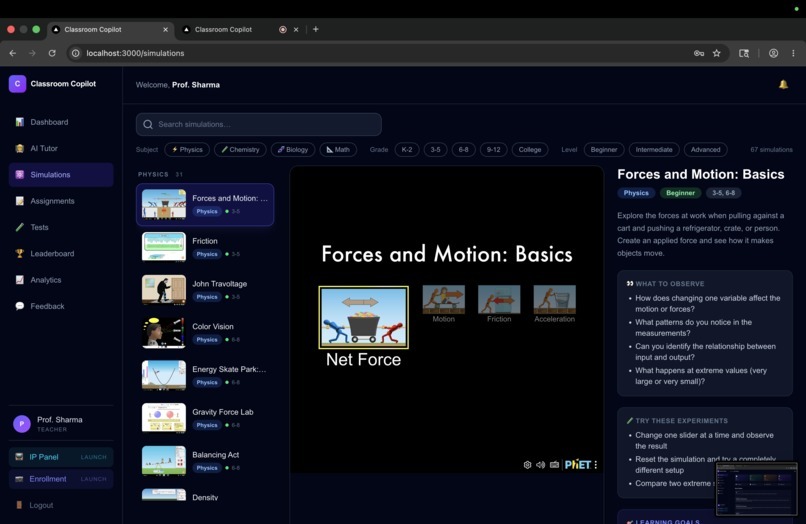
Task: Click the keyboard shortcuts icon
Action: pyautogui.click(x=554, y=464)
